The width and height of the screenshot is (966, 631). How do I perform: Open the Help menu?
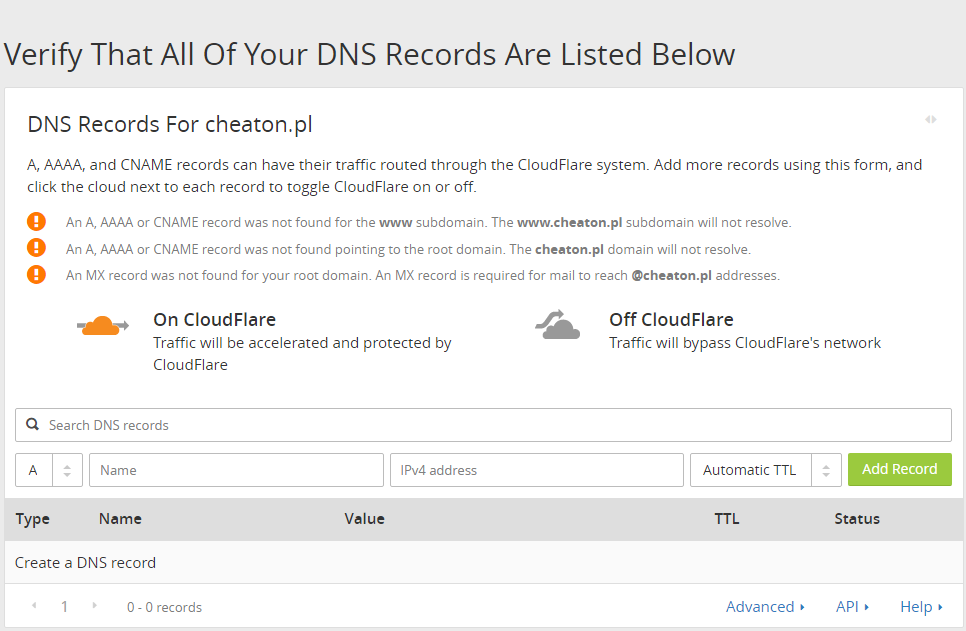tap(921, 607)
